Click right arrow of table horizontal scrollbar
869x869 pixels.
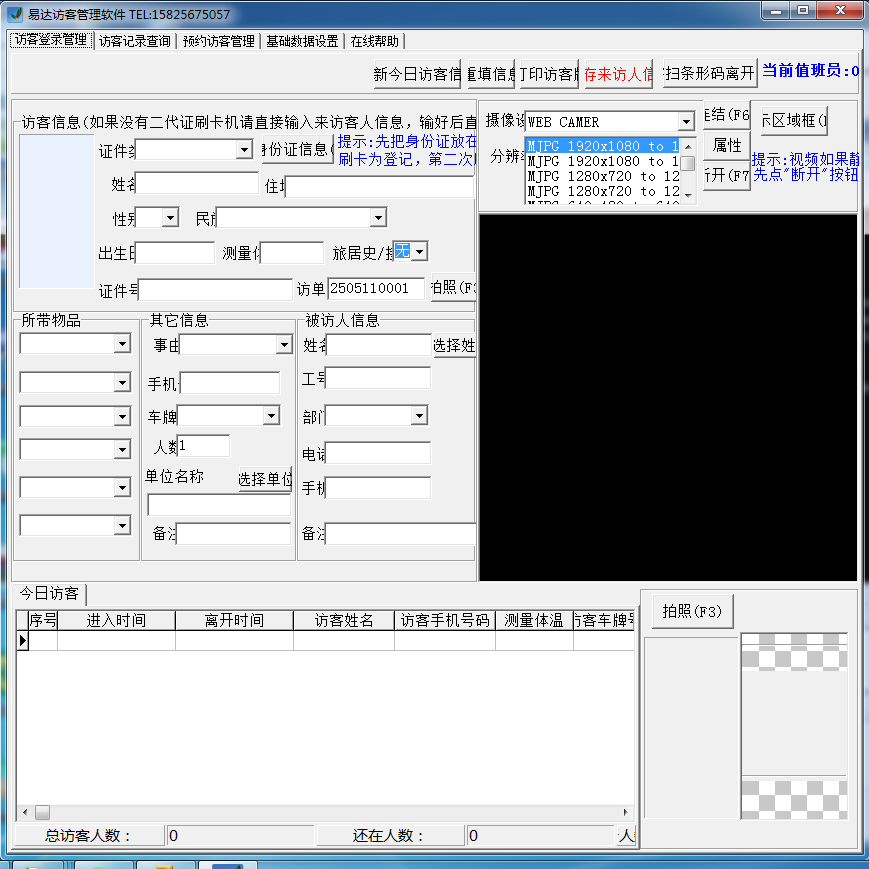point(626,812)
